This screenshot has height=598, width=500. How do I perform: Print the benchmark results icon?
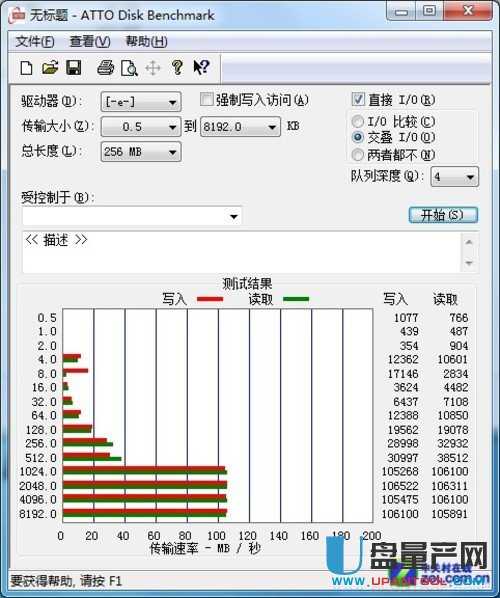click(105, 68)
